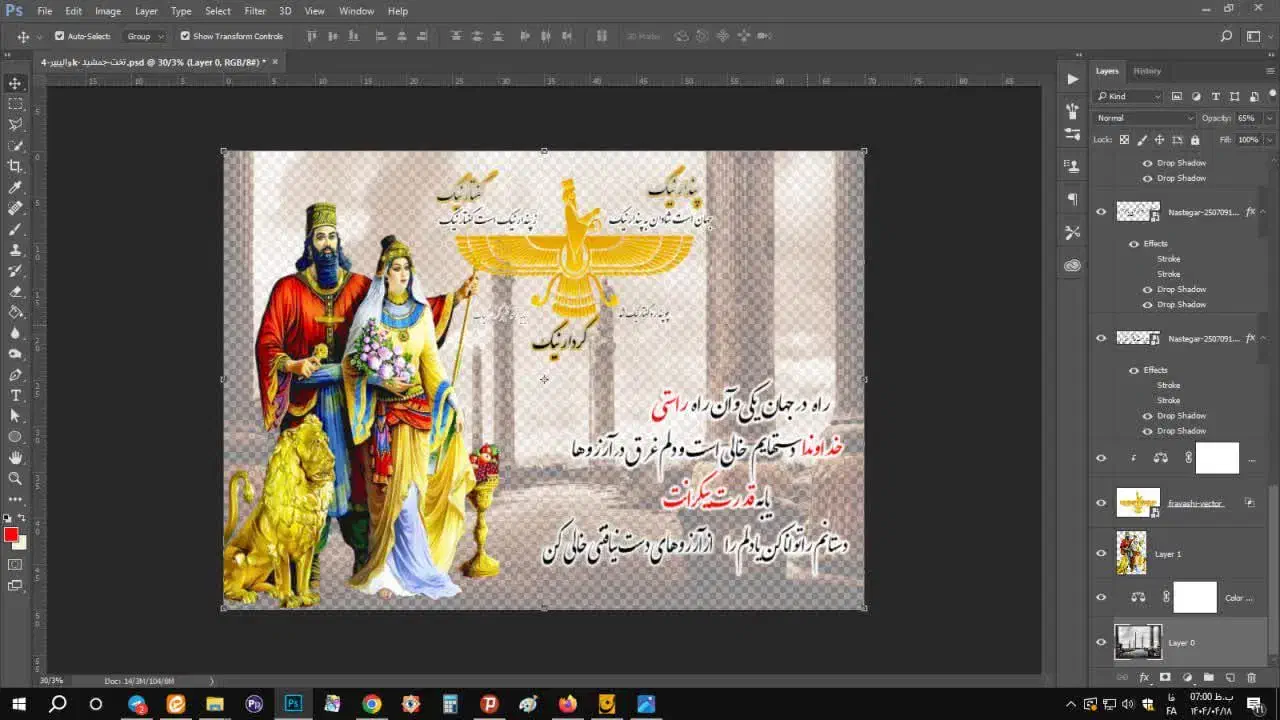Open the Group auto-select dropdown
Image resolution: width=1280 pixels, height=720 pixels.
click(145, 36)
